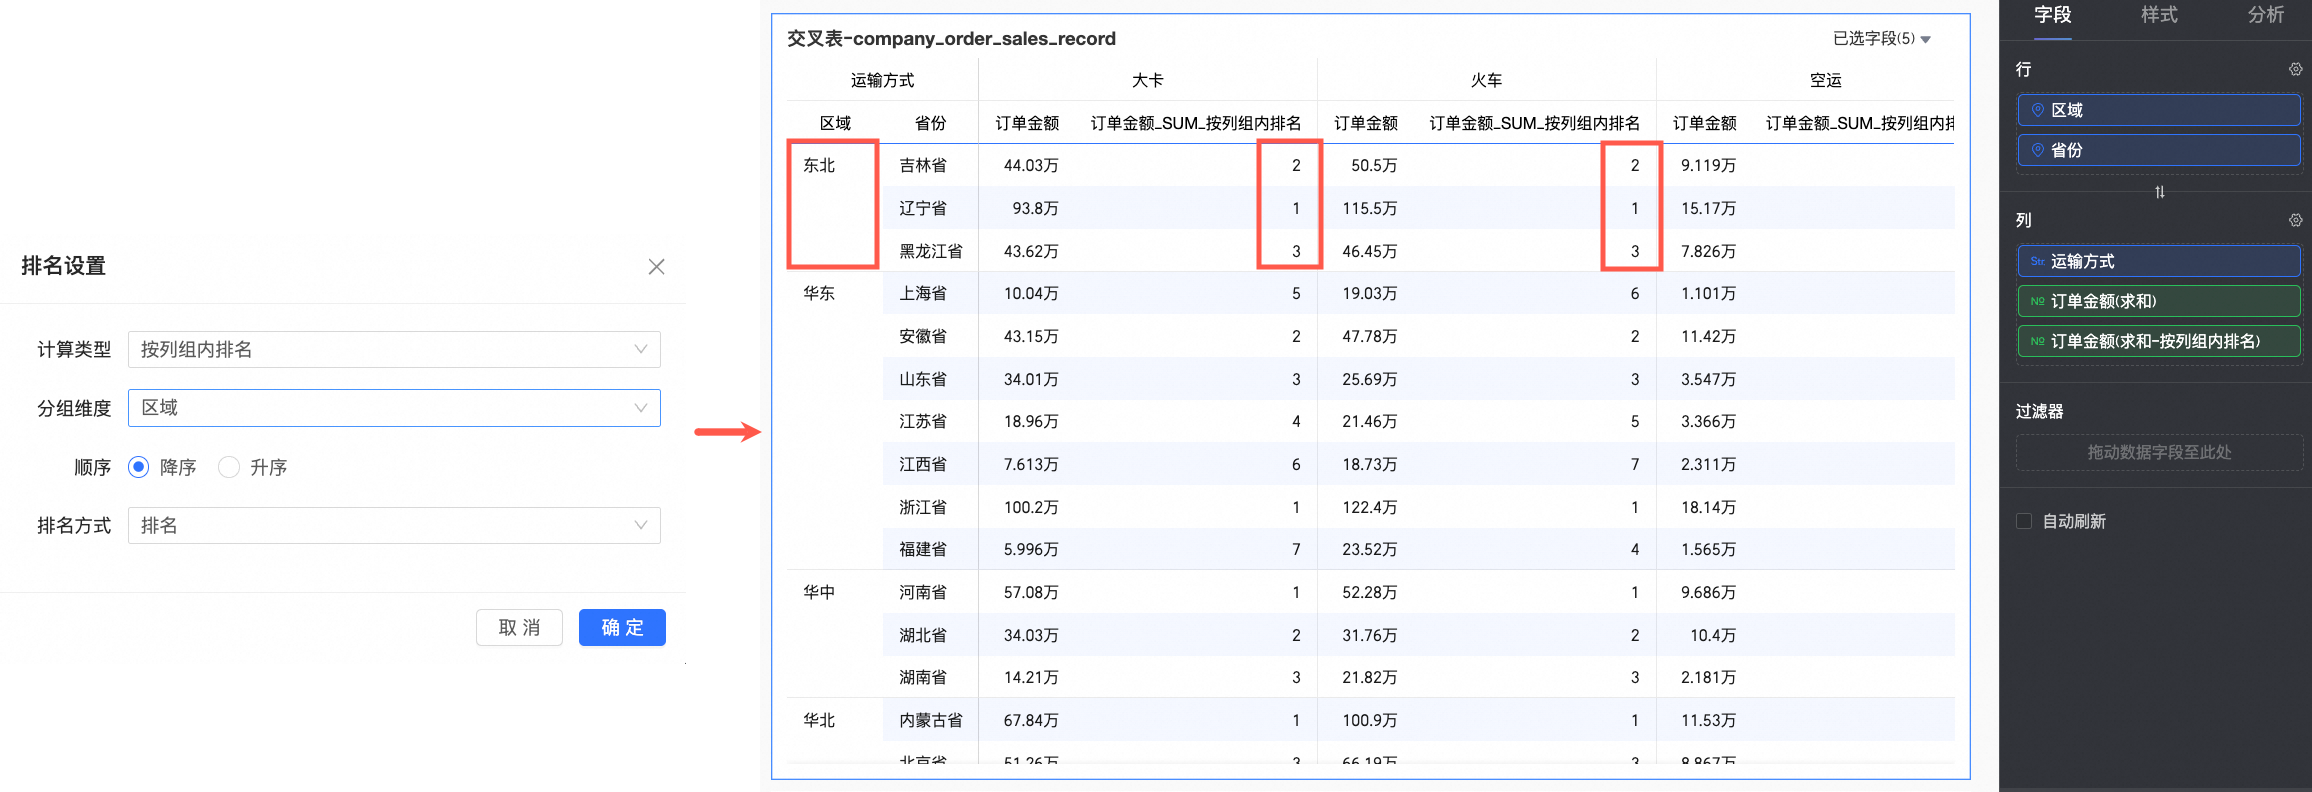Screen dimensions: 2312x792
Task: Click the 18.14万 air value for 浙江省
Action: click(x=1708, y=507)
